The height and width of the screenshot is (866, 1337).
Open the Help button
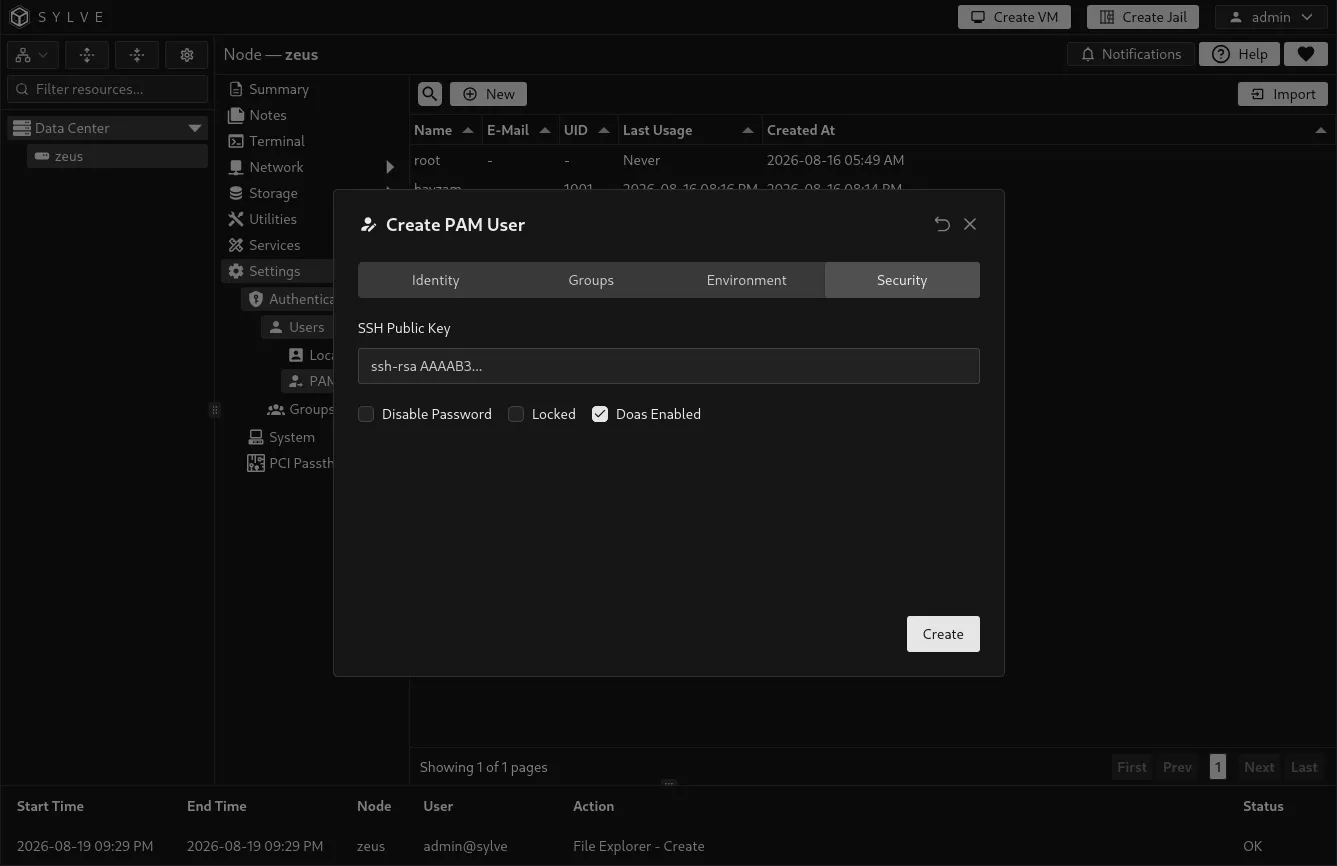click(x=1239, y=54)
